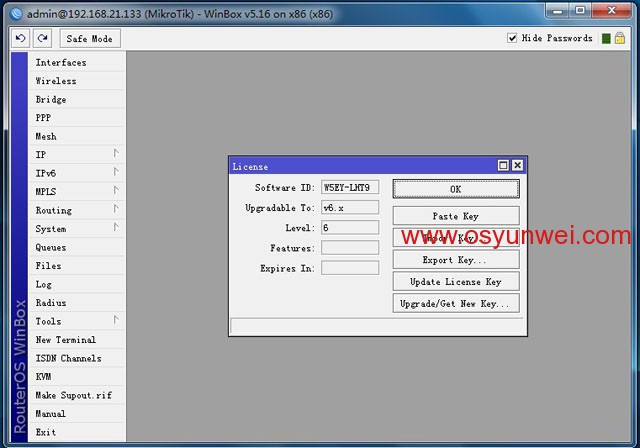
Task: Open the Bridge menu
Action: coord(77,99)
